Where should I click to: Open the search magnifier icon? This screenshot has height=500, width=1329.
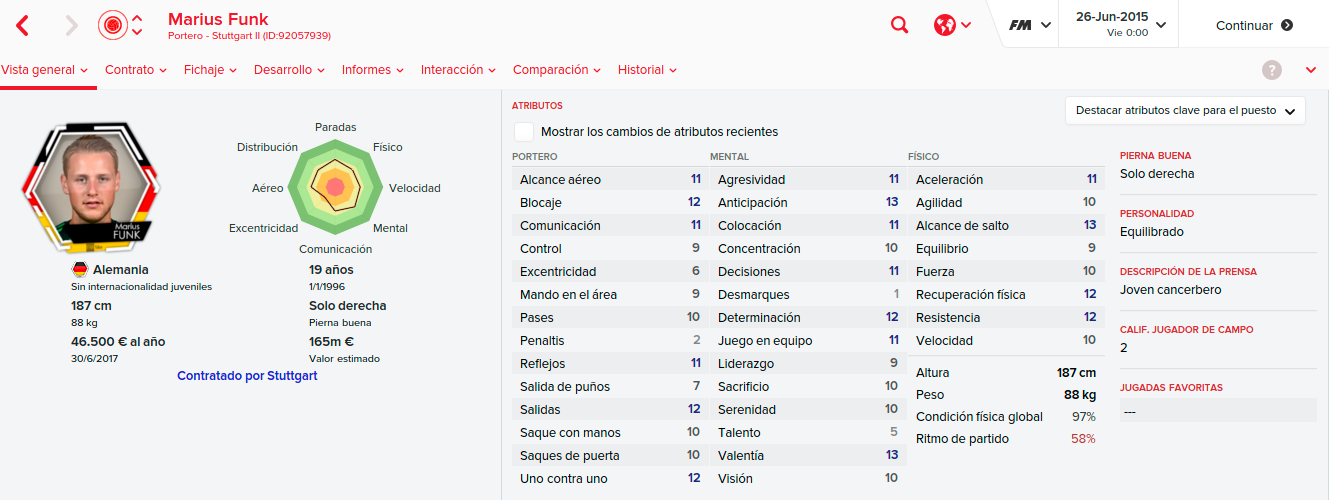899,26
